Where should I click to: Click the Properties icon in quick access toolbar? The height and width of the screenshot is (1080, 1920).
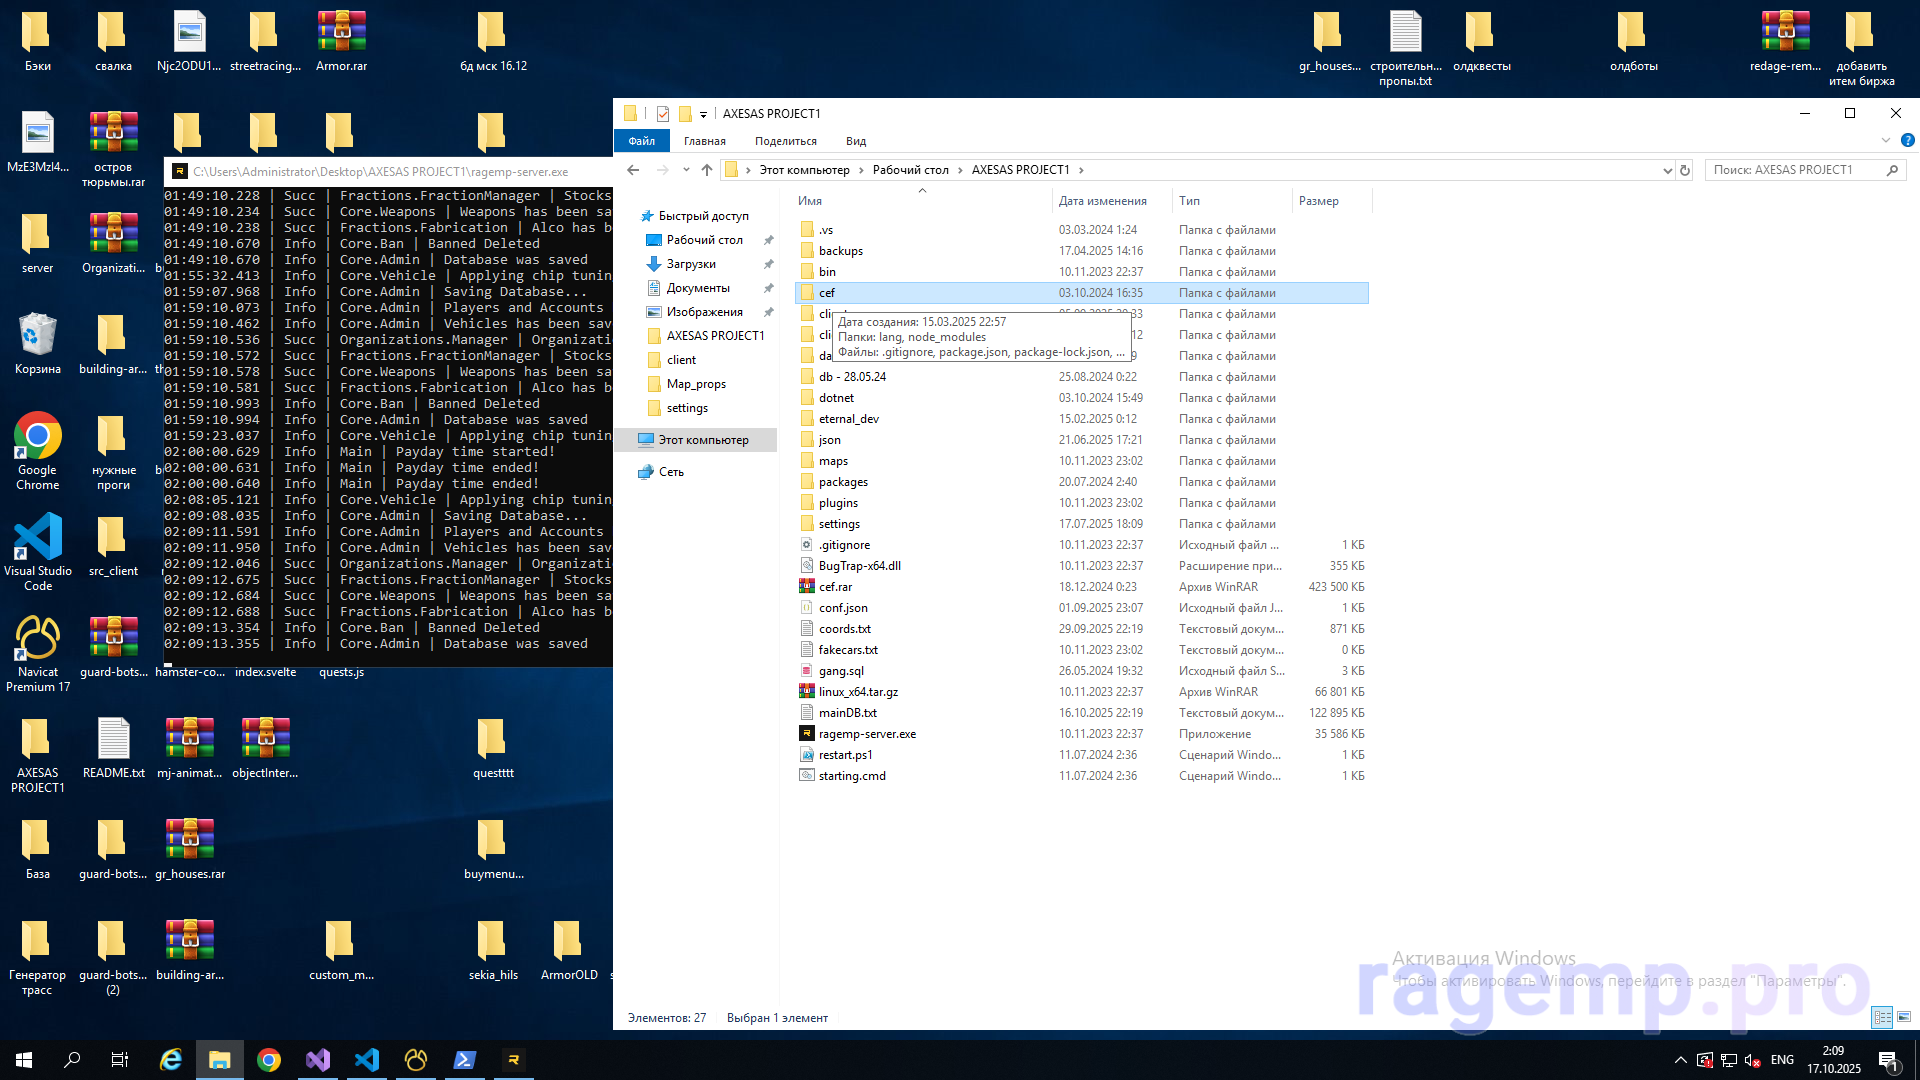[663, 114]
